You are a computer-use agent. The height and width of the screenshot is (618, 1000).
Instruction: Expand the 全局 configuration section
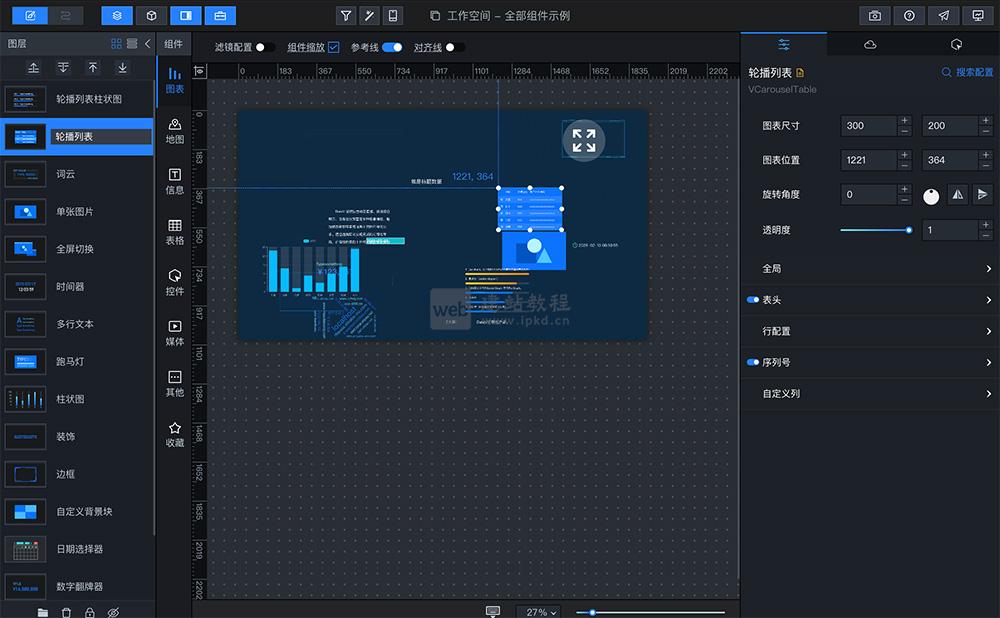coord(868,267)
